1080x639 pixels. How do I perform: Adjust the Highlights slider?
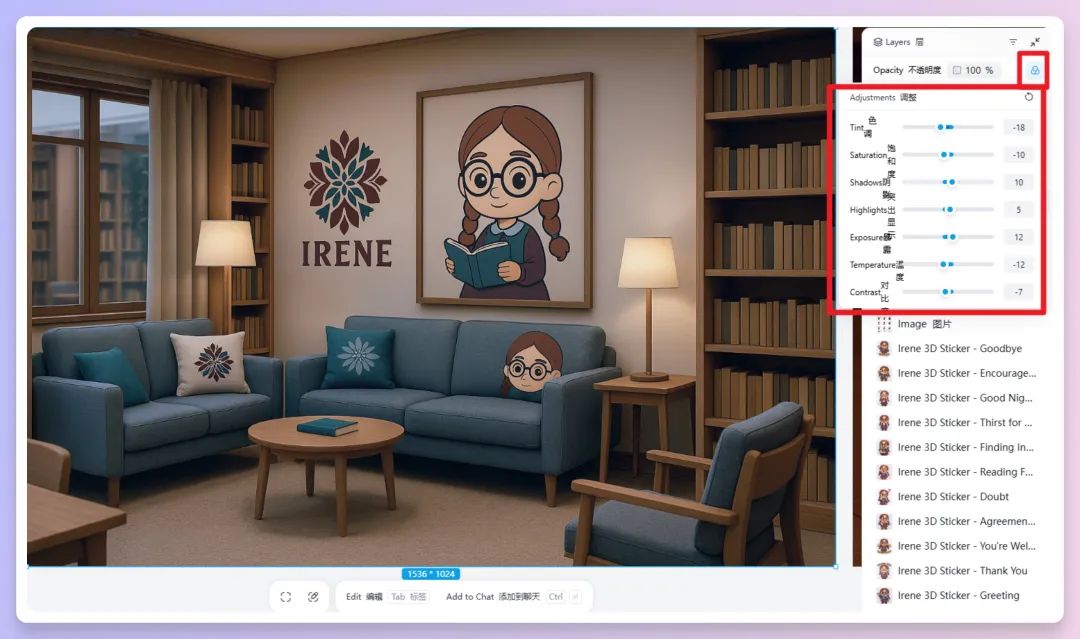click(948, 209)
